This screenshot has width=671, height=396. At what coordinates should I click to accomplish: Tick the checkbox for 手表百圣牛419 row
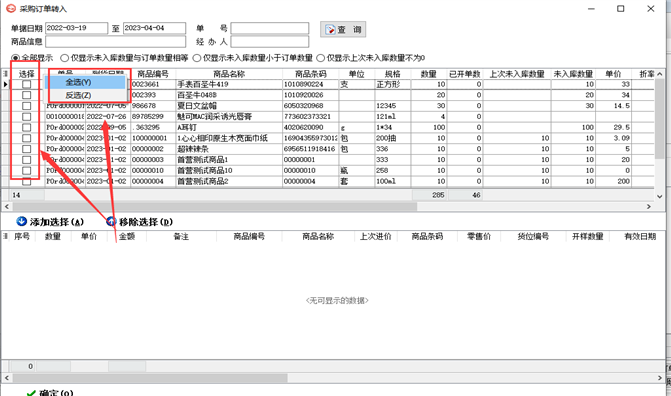click(27, 84)
